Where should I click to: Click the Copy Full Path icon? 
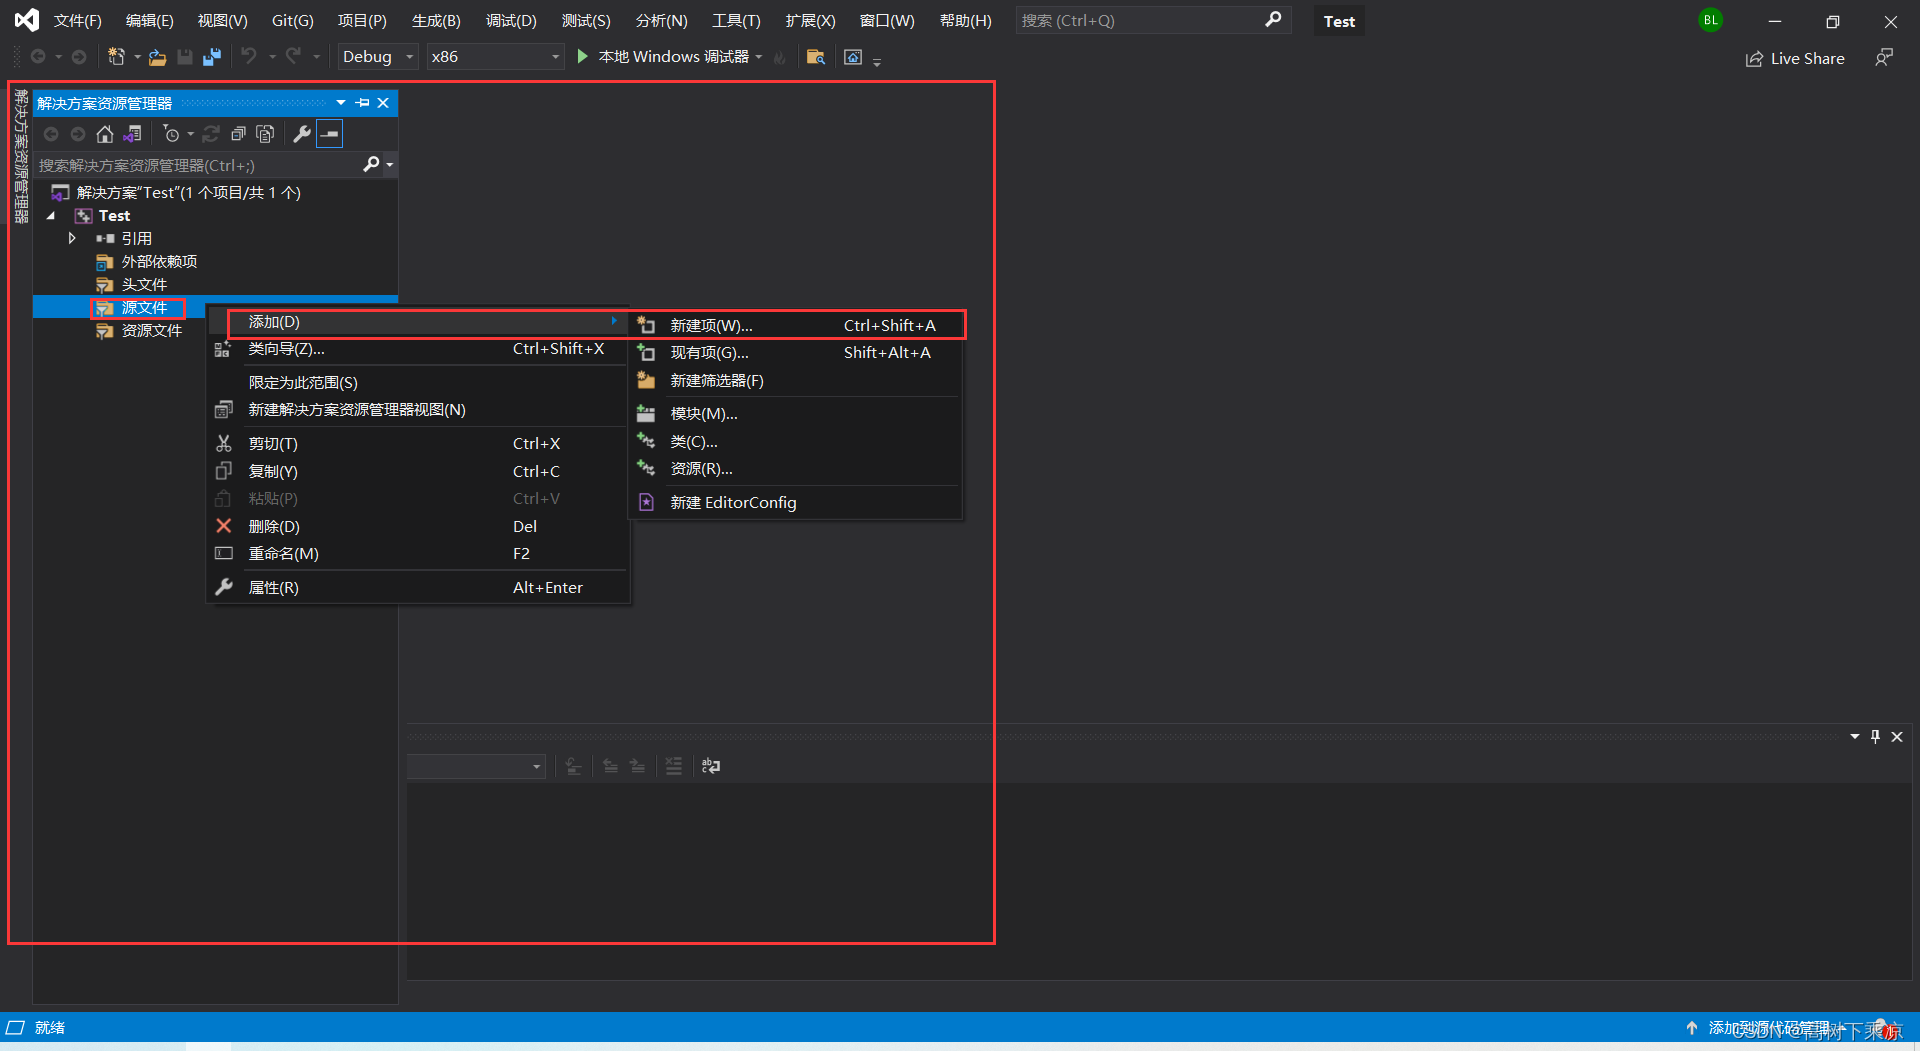[265, 133]
